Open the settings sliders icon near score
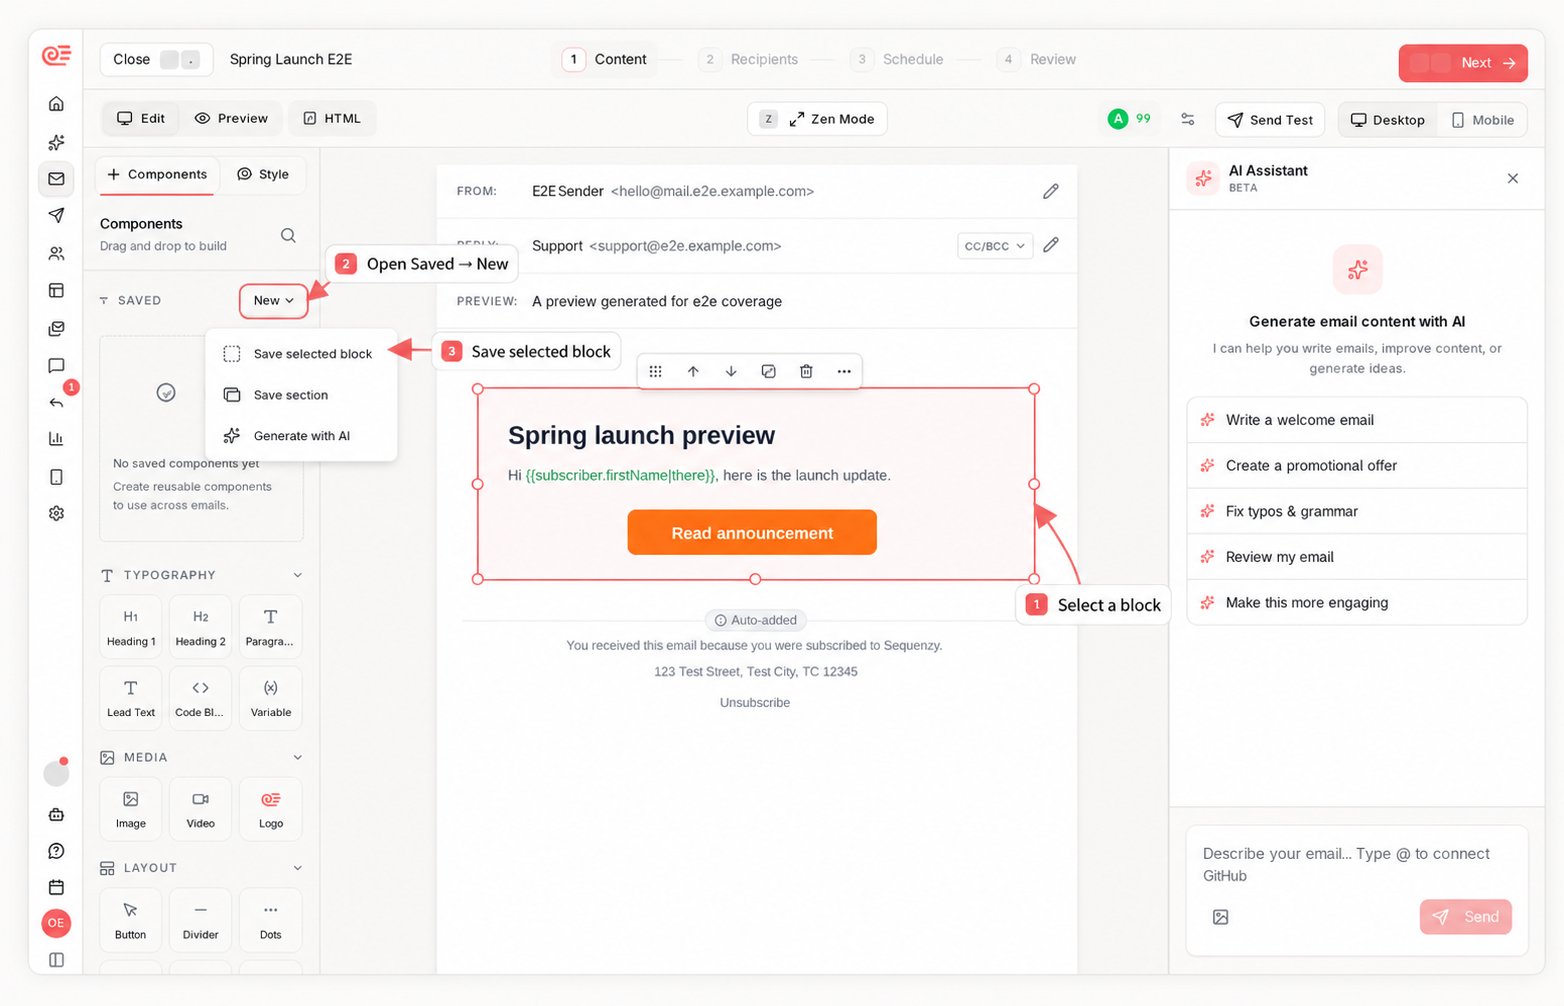 coord(1187,119)
